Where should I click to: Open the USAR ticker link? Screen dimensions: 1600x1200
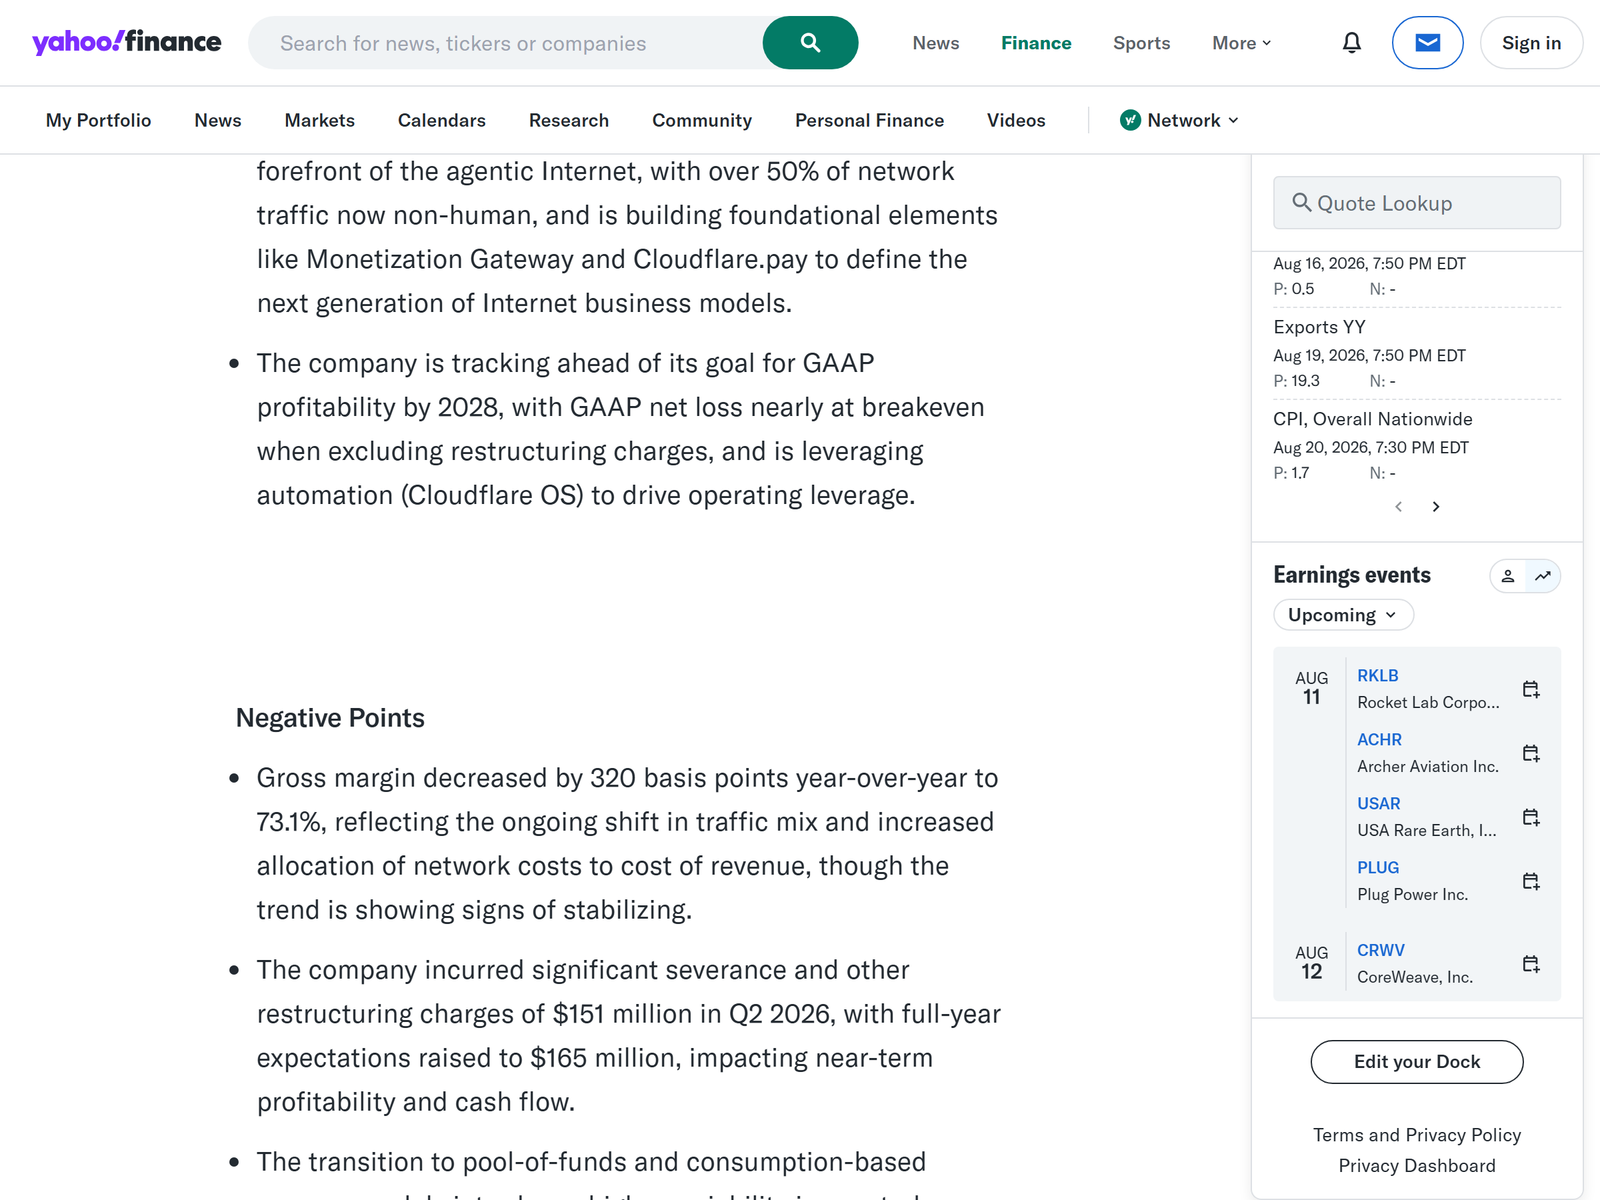click(1379, 804)
